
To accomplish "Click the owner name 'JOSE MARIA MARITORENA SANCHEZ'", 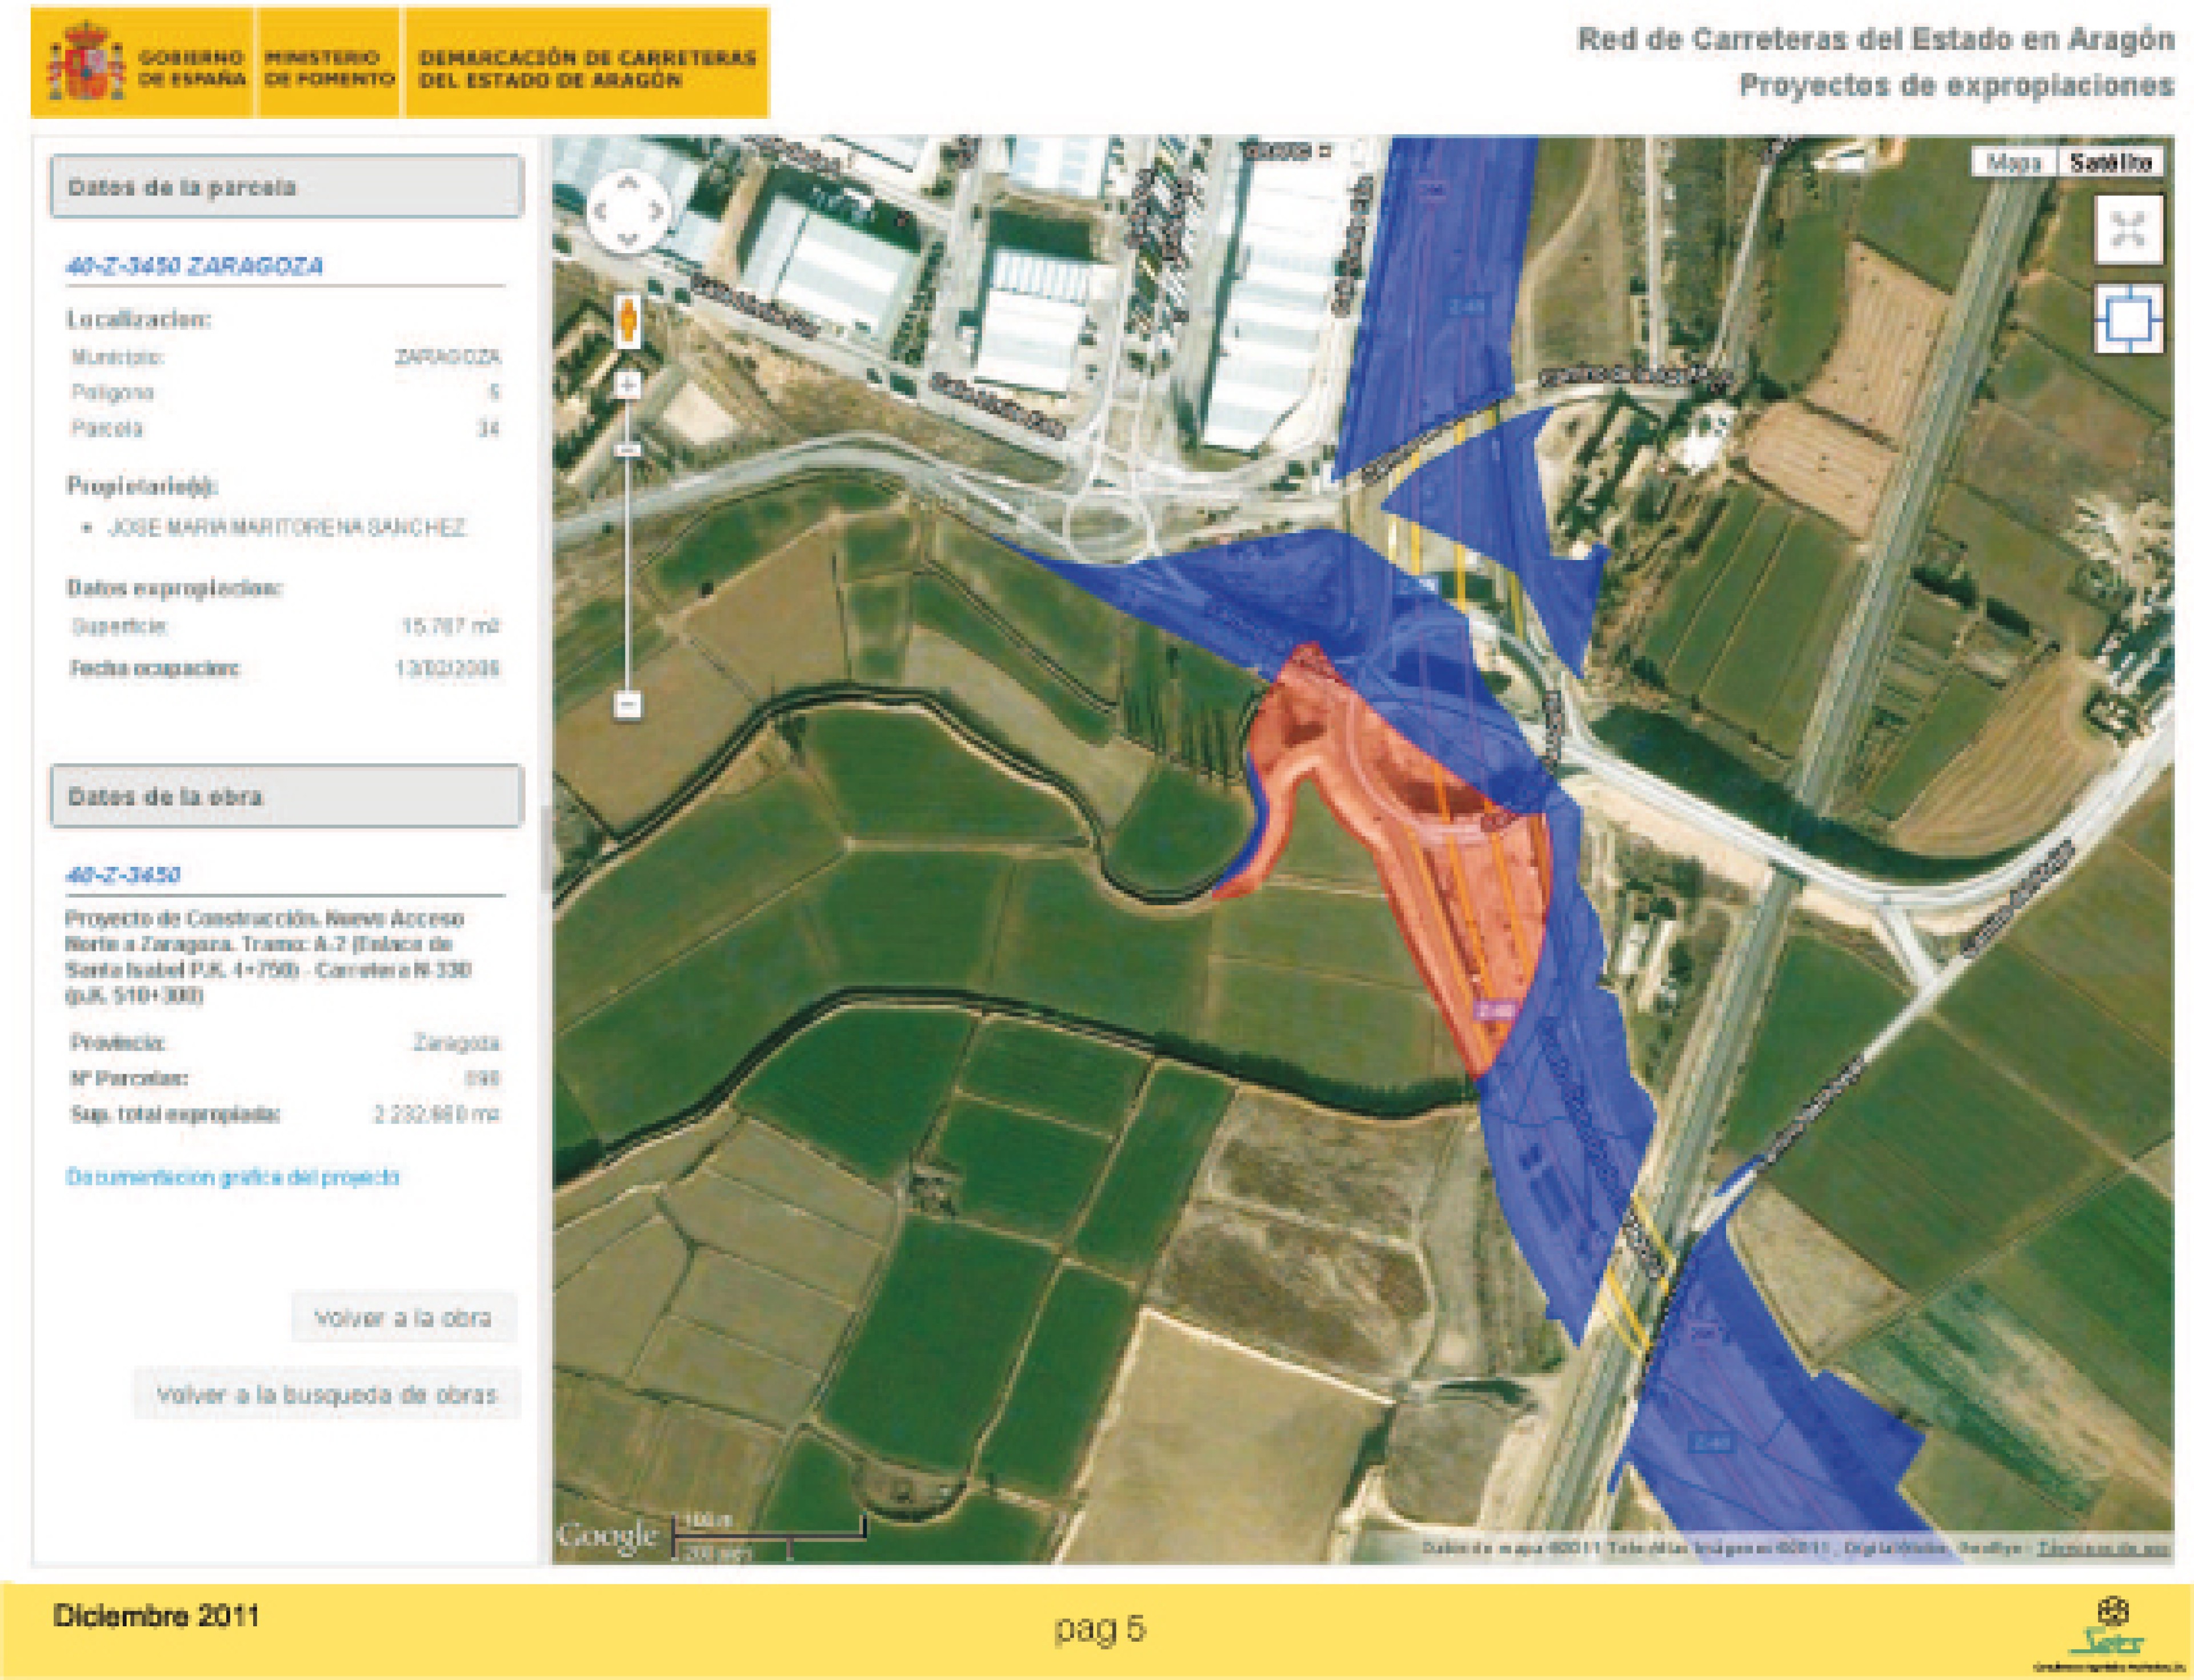I will click(287, 528).
